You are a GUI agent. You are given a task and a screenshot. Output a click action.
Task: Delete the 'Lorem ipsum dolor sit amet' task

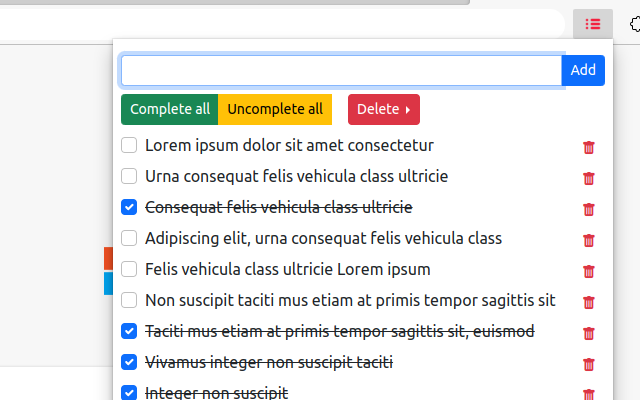(589, 147)
